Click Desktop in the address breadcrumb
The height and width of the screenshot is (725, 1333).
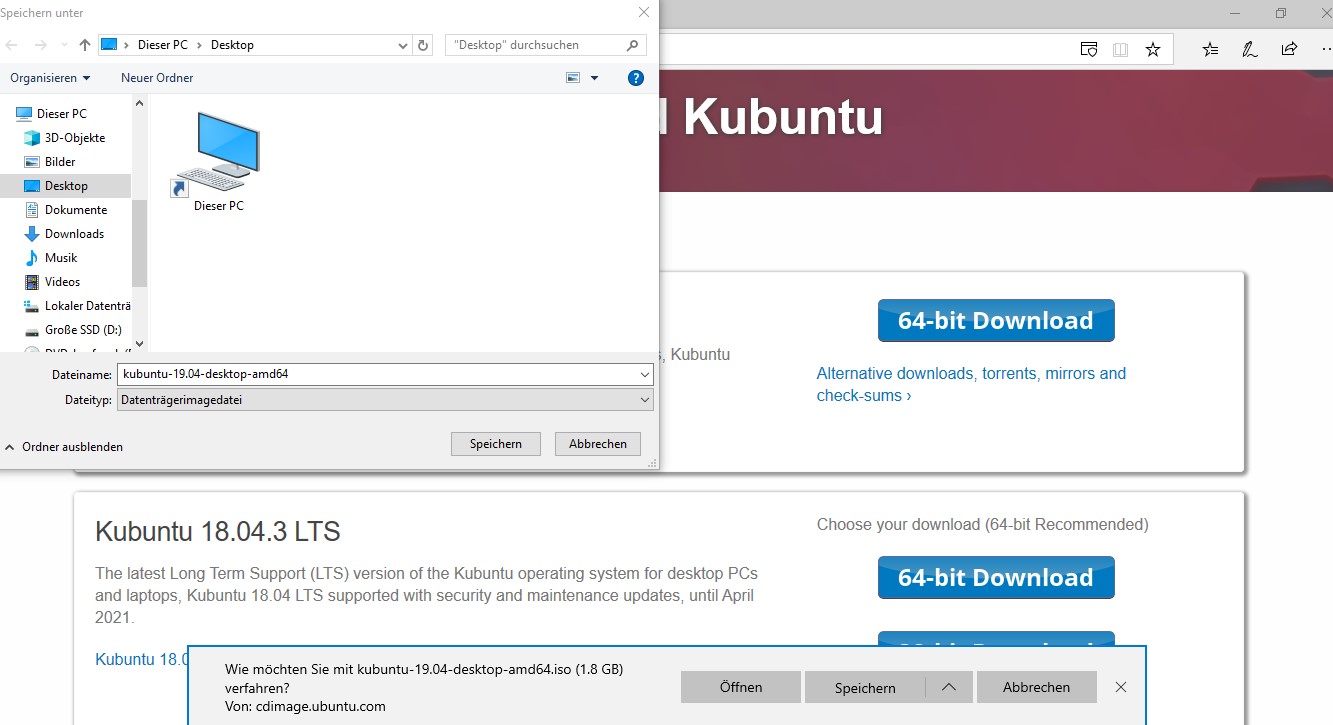click(x=232, y=45)
